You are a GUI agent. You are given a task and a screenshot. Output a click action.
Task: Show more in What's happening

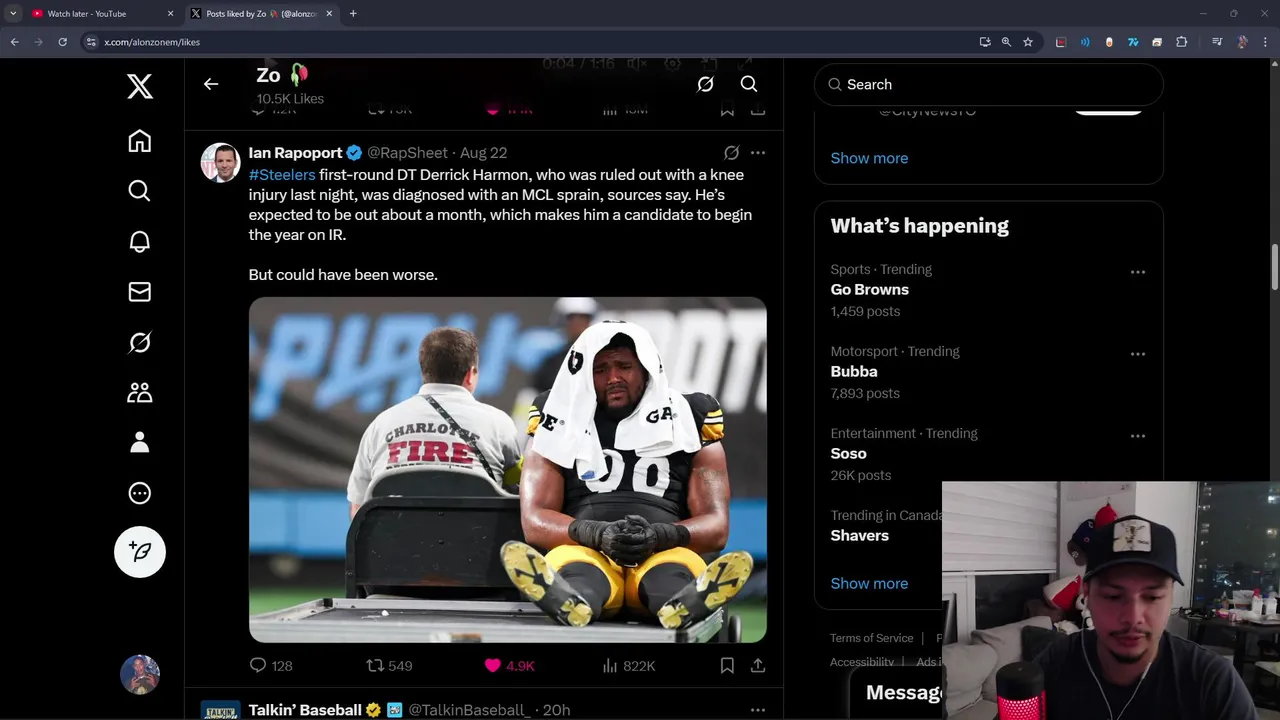click(869, 584)
